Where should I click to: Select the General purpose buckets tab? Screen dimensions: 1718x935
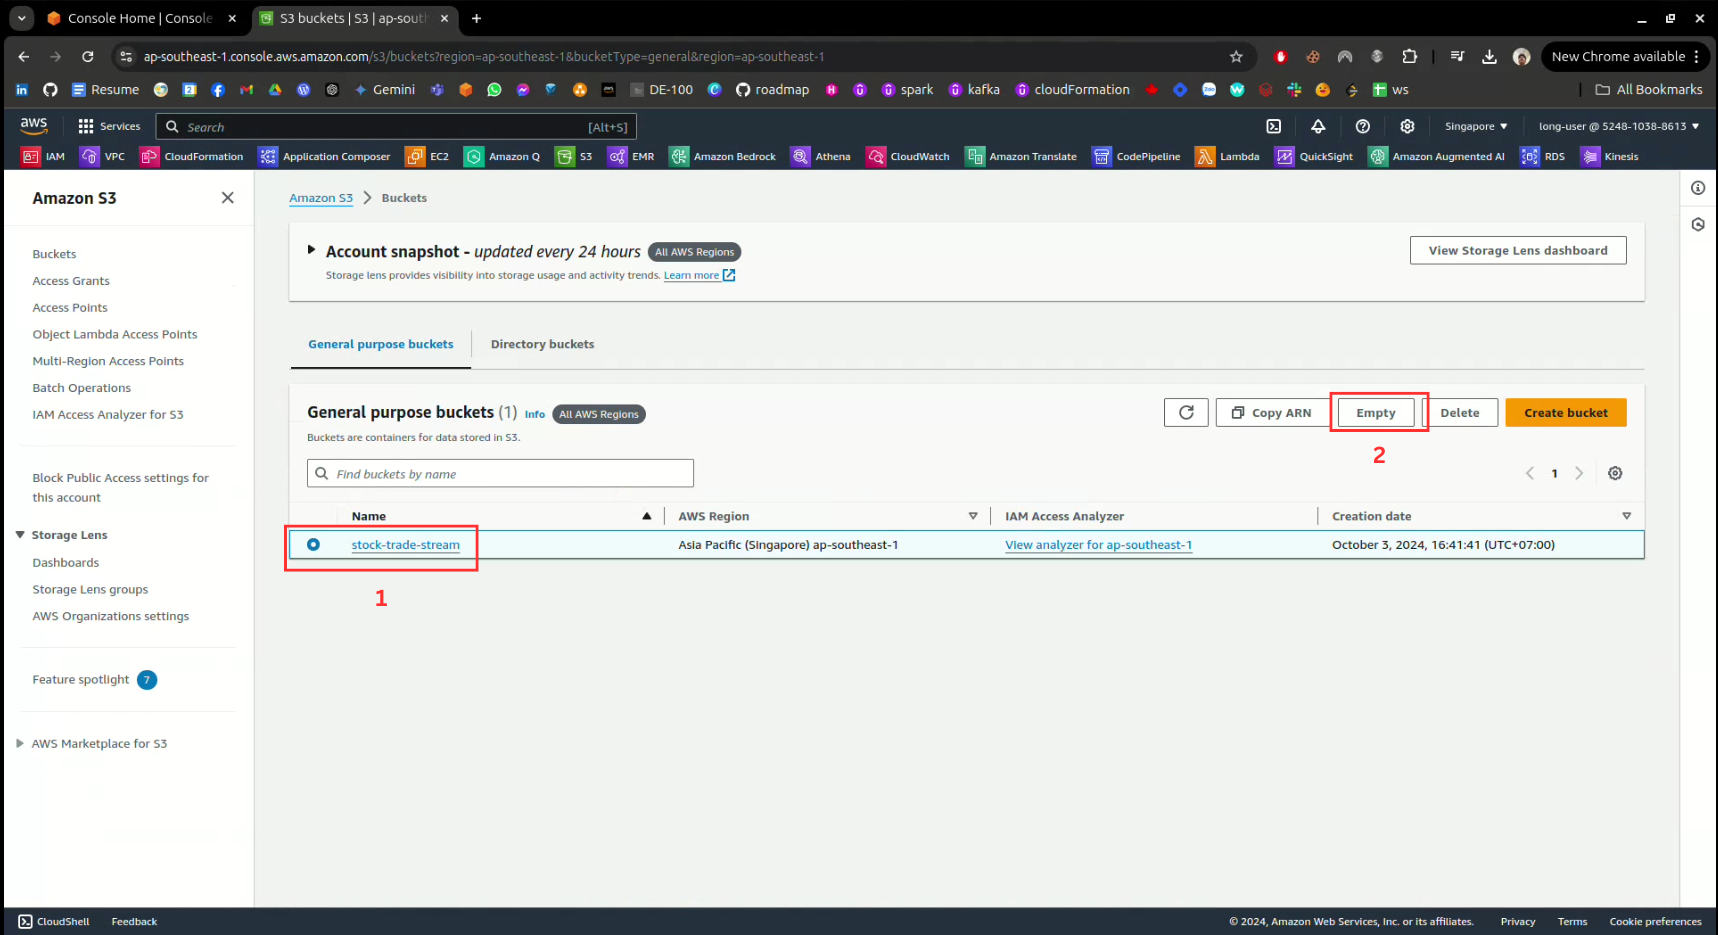click(x=380, y=345)
